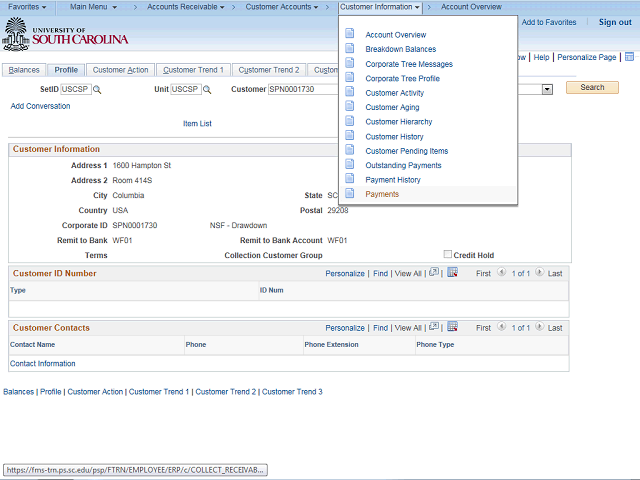Screen dimensions: 640x480
Task: Click Find in Customer Contacts grid
Action: click(380, 328)
